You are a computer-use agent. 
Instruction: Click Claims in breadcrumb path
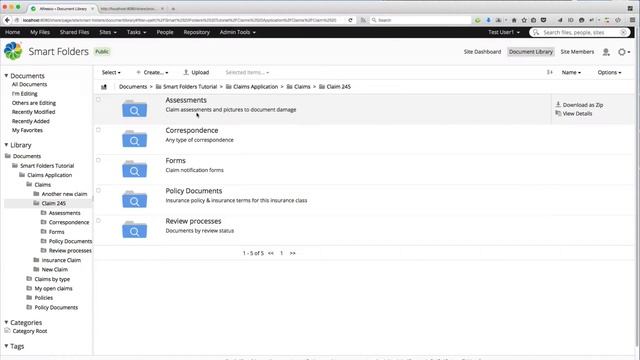pyautogui.click(x=302, y=87)
